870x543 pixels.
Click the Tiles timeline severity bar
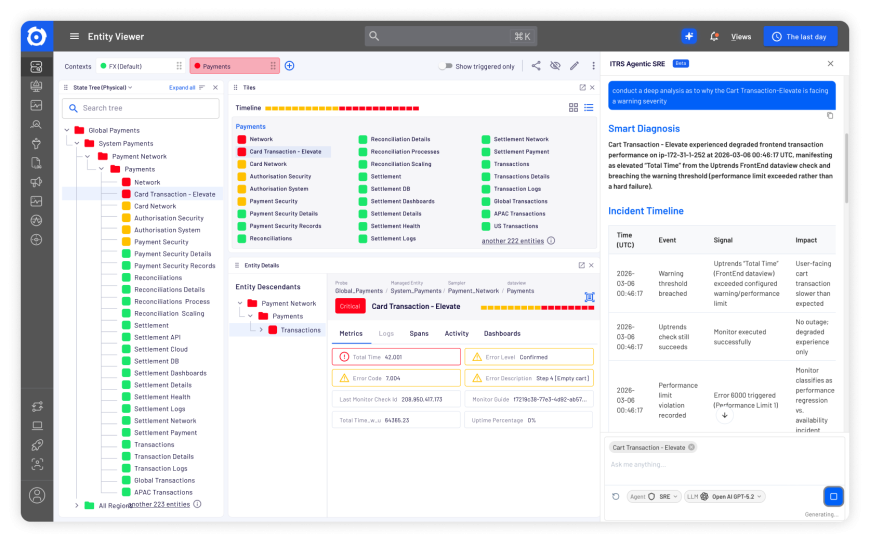tap(342, 108)
